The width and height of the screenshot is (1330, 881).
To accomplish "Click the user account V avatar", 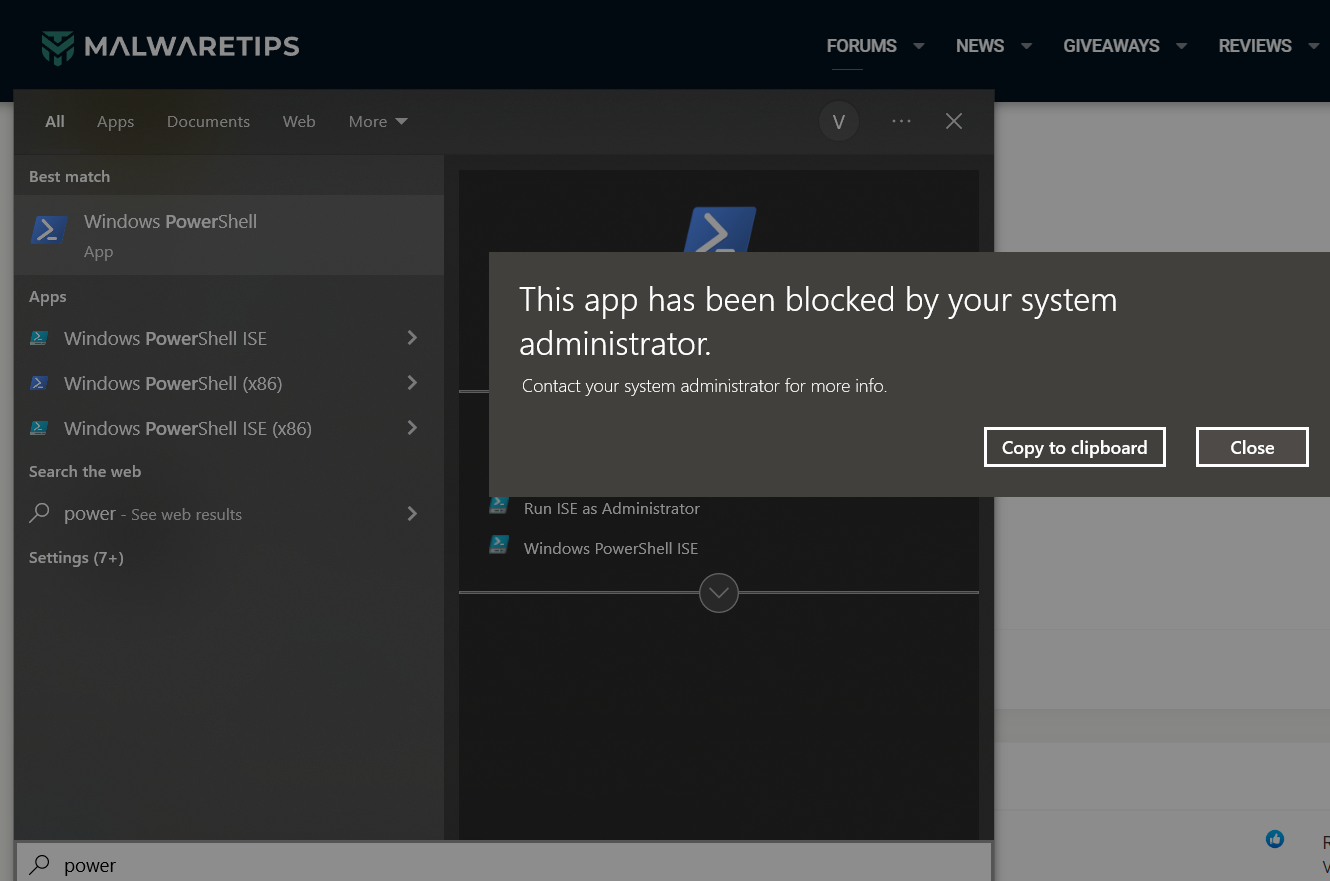I will tap(839, 122).
